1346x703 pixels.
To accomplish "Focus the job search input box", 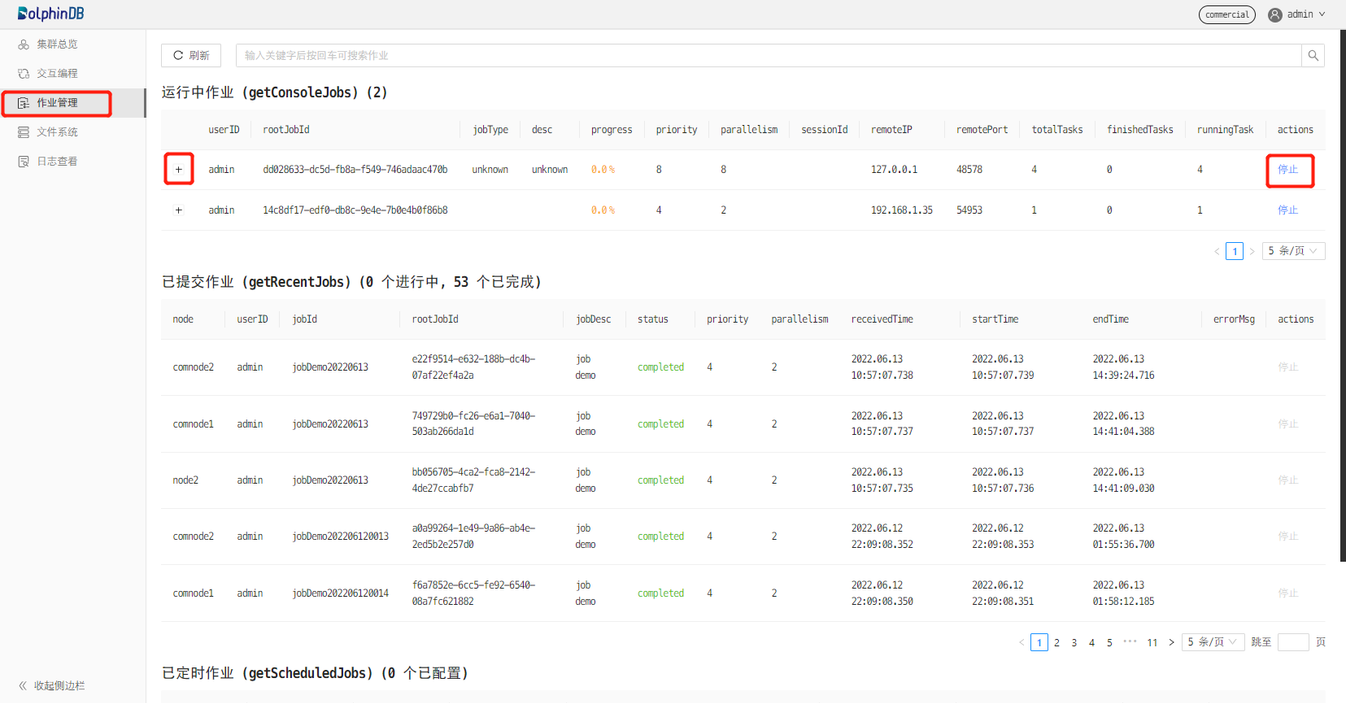I will (768, 56).
